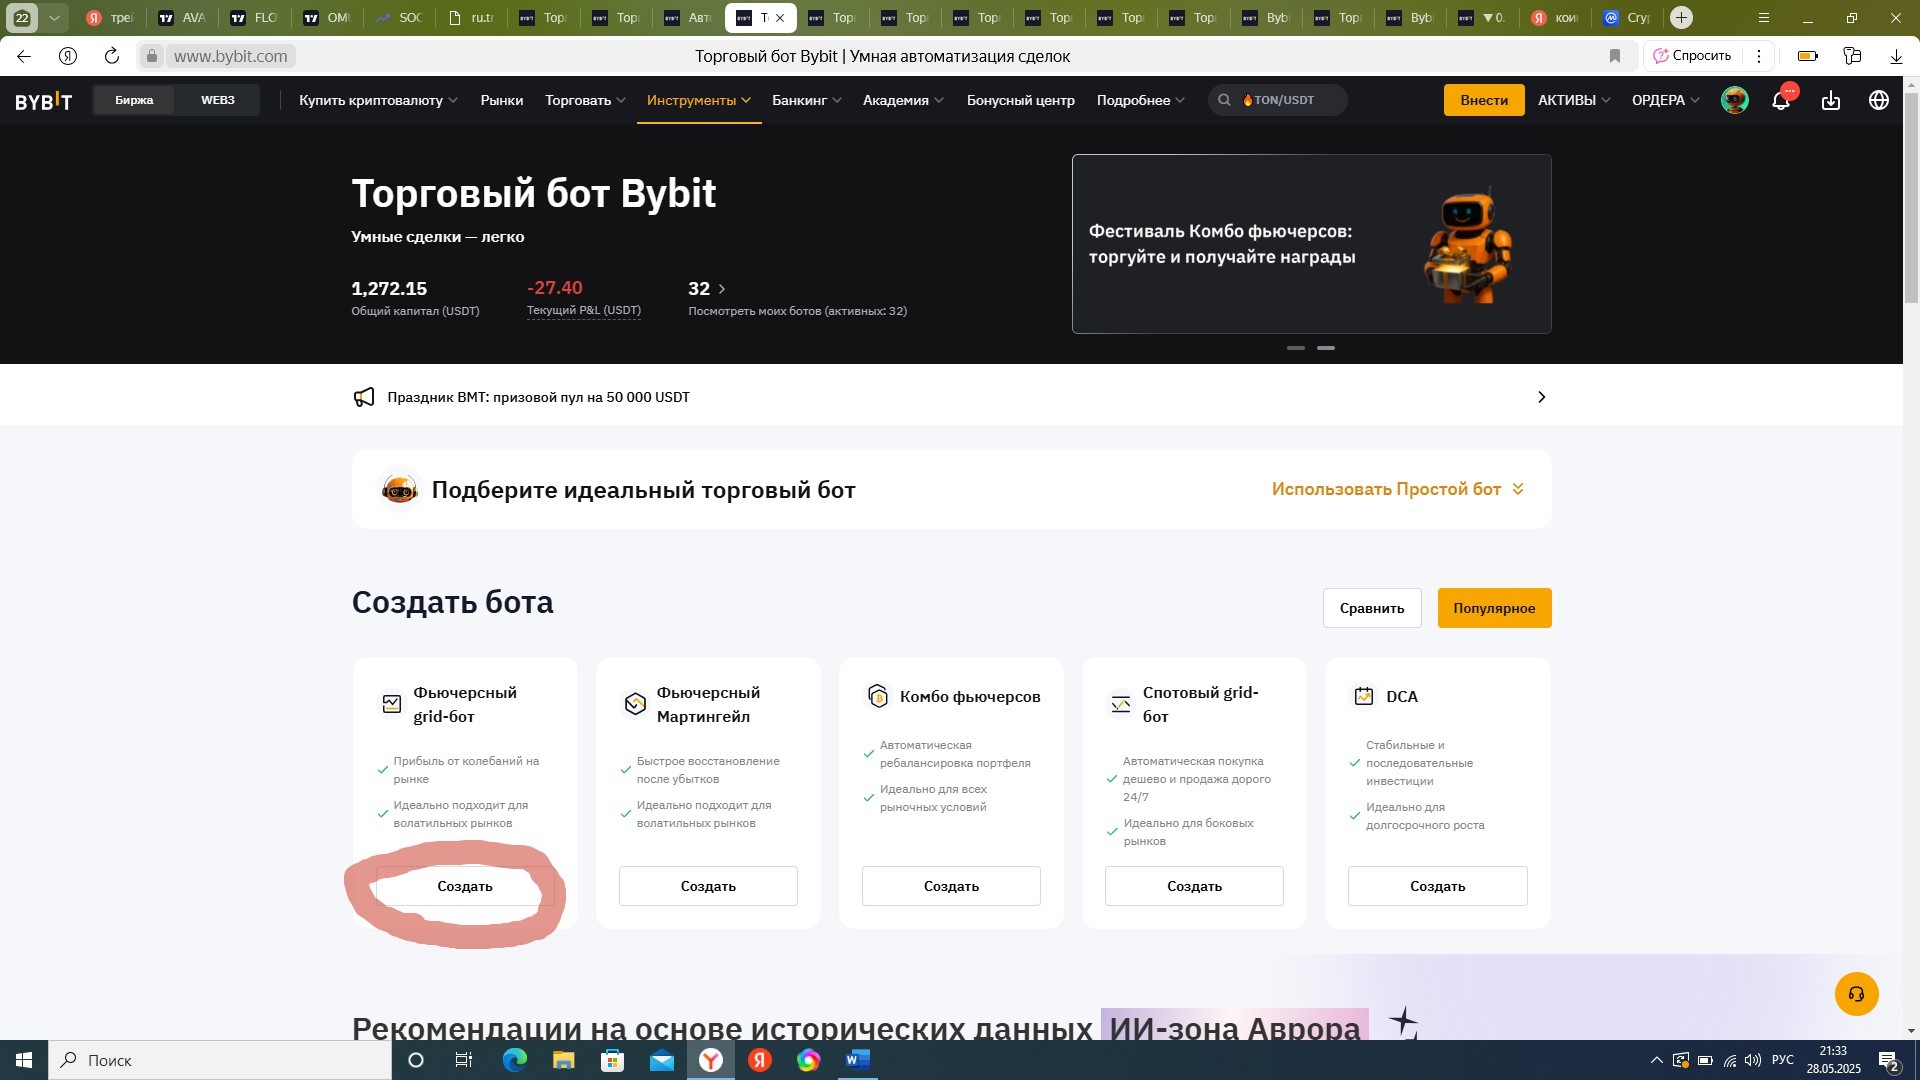Select the second banner carousel indicator
The width and height of the screenshot is (1920, 1080).
1326,348
